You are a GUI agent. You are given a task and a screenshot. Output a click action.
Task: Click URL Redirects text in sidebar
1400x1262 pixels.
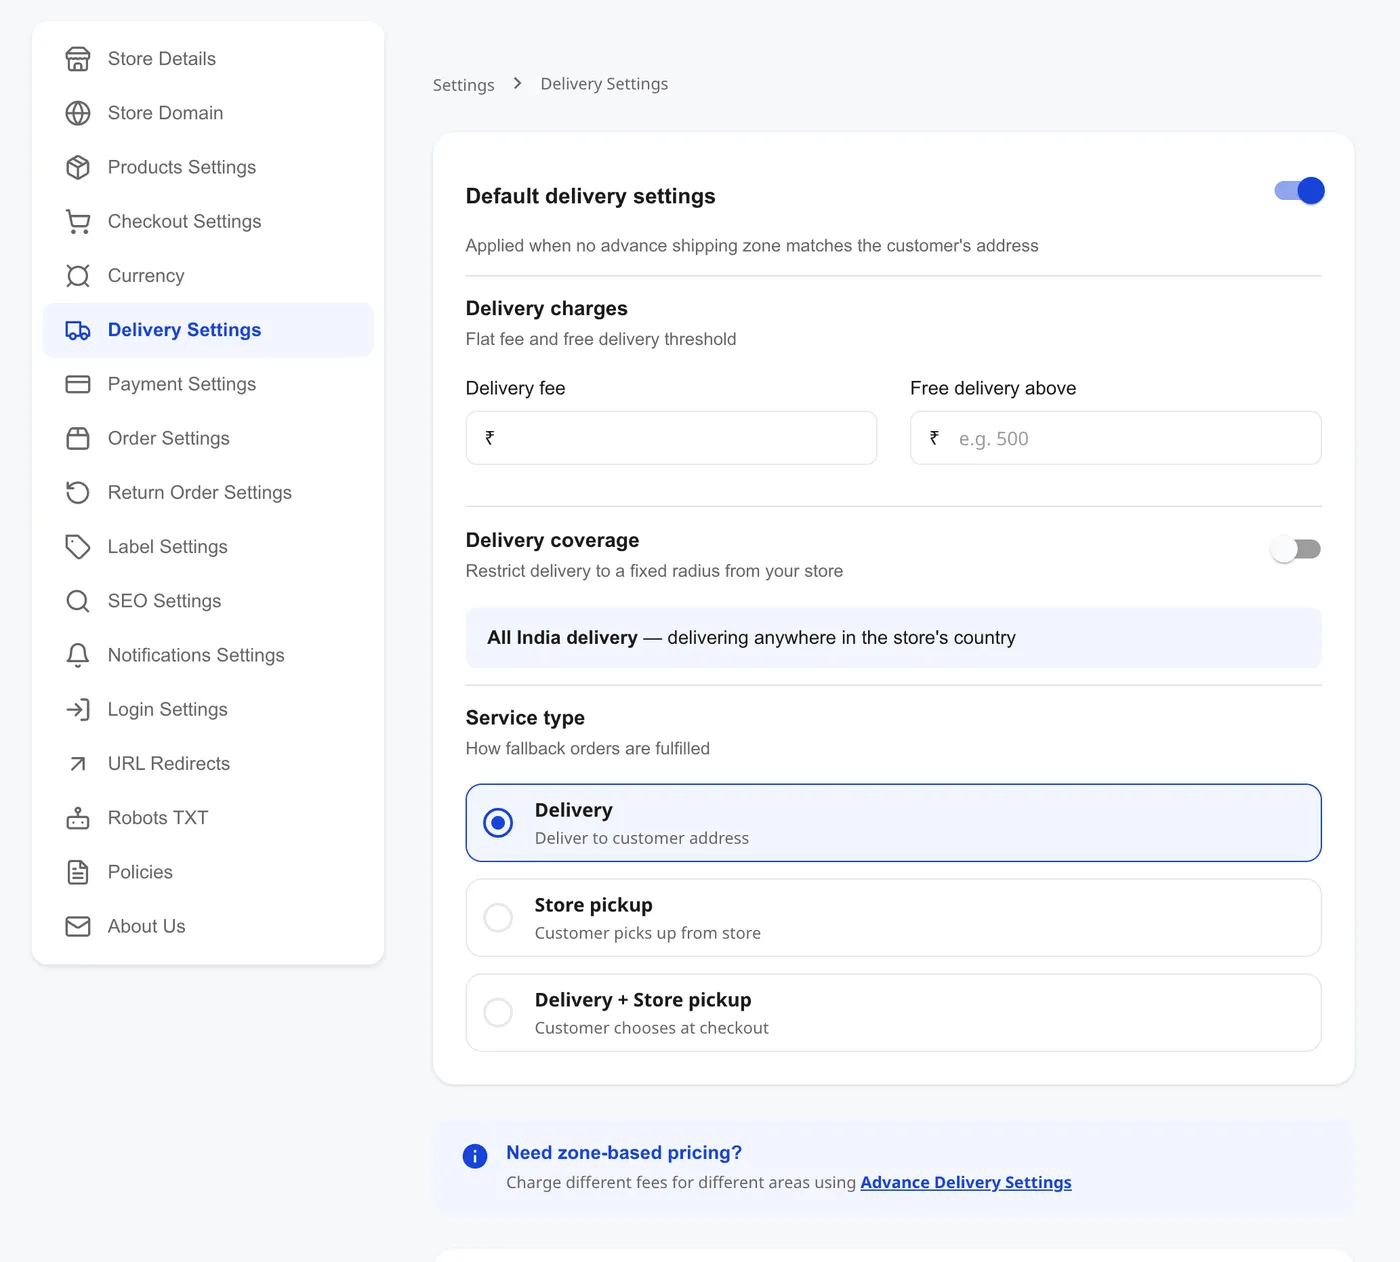point(169,763)
